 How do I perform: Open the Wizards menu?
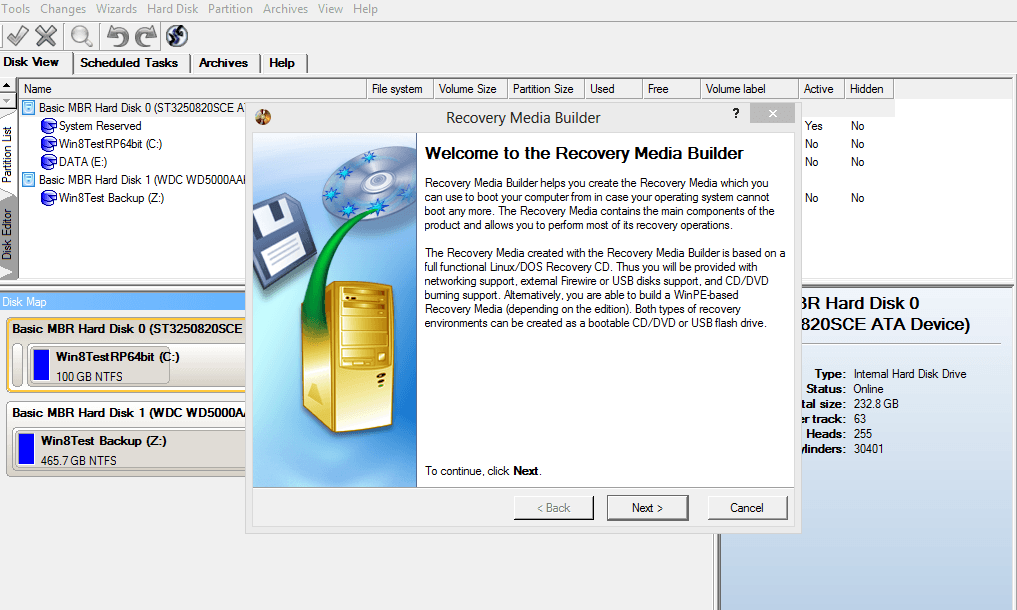[x=117, y=9]
